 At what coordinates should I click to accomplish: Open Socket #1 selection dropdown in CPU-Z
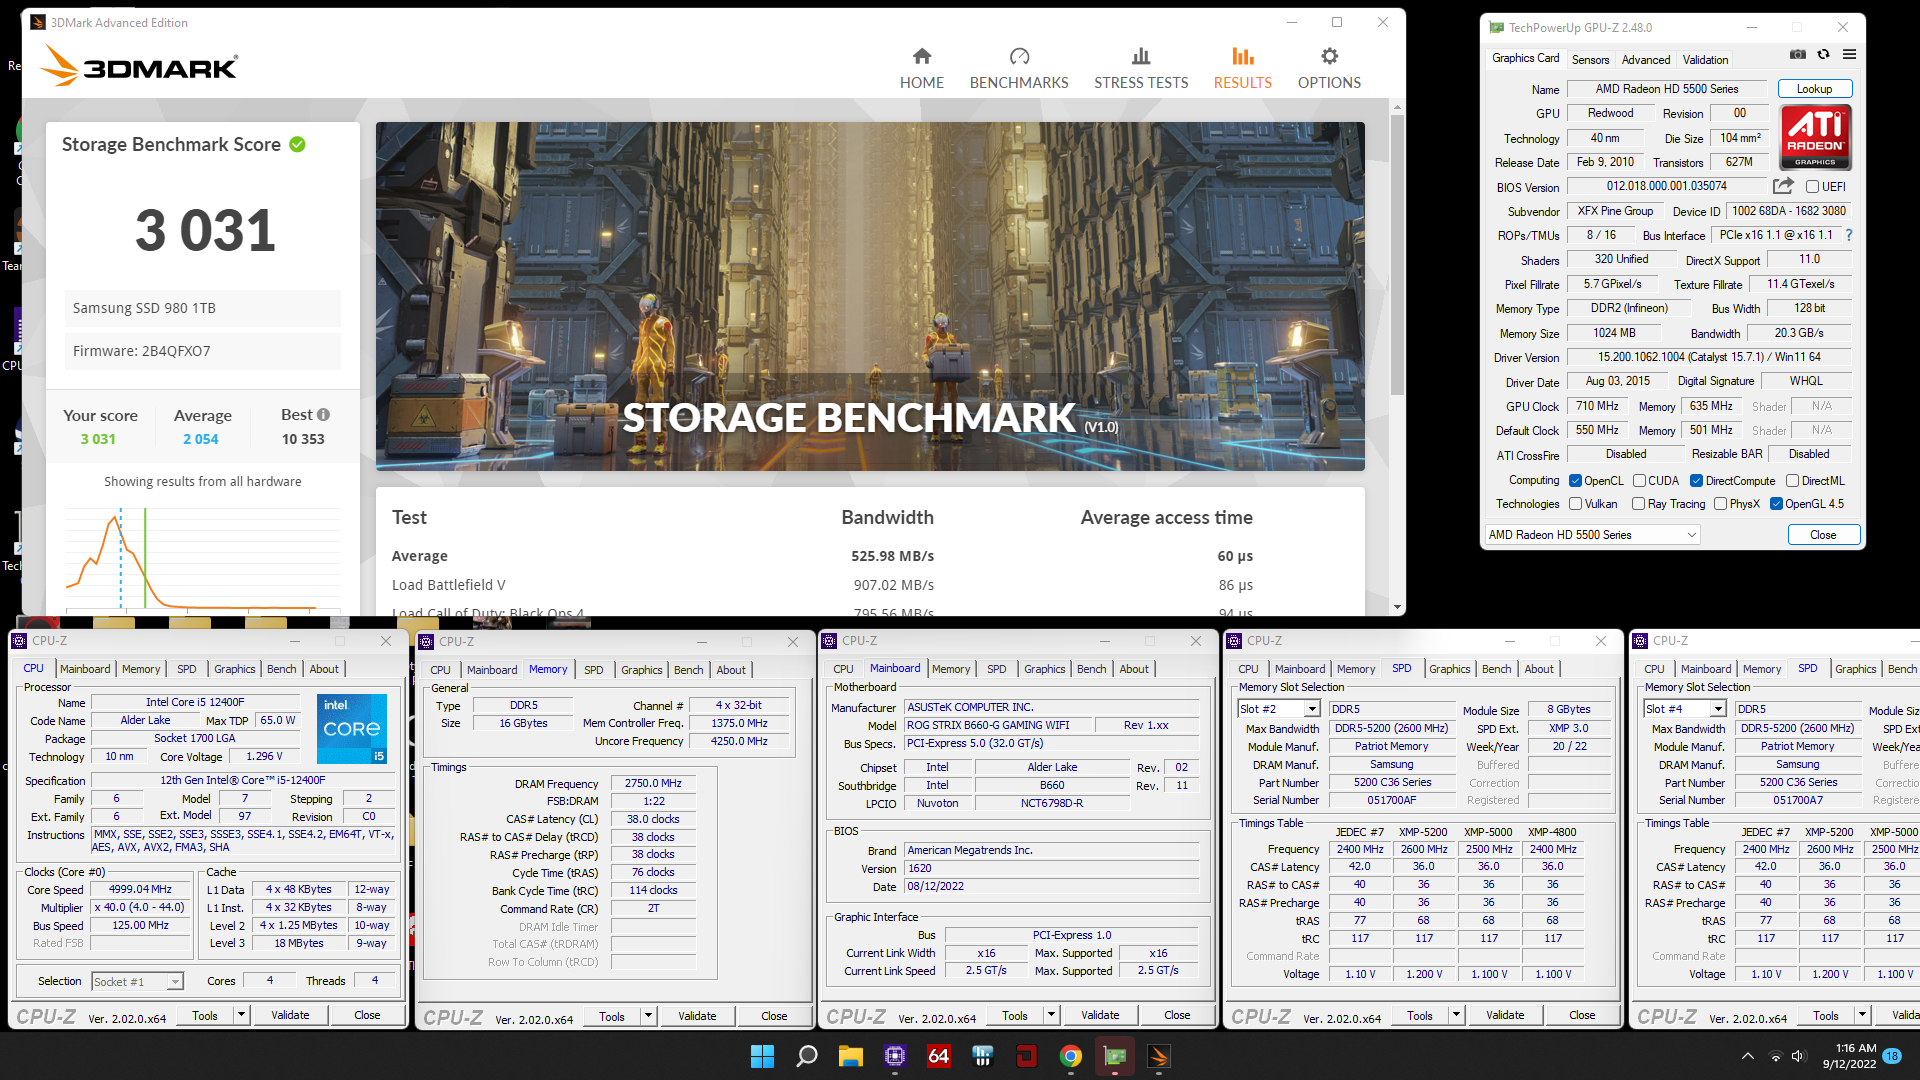(138, 982)
